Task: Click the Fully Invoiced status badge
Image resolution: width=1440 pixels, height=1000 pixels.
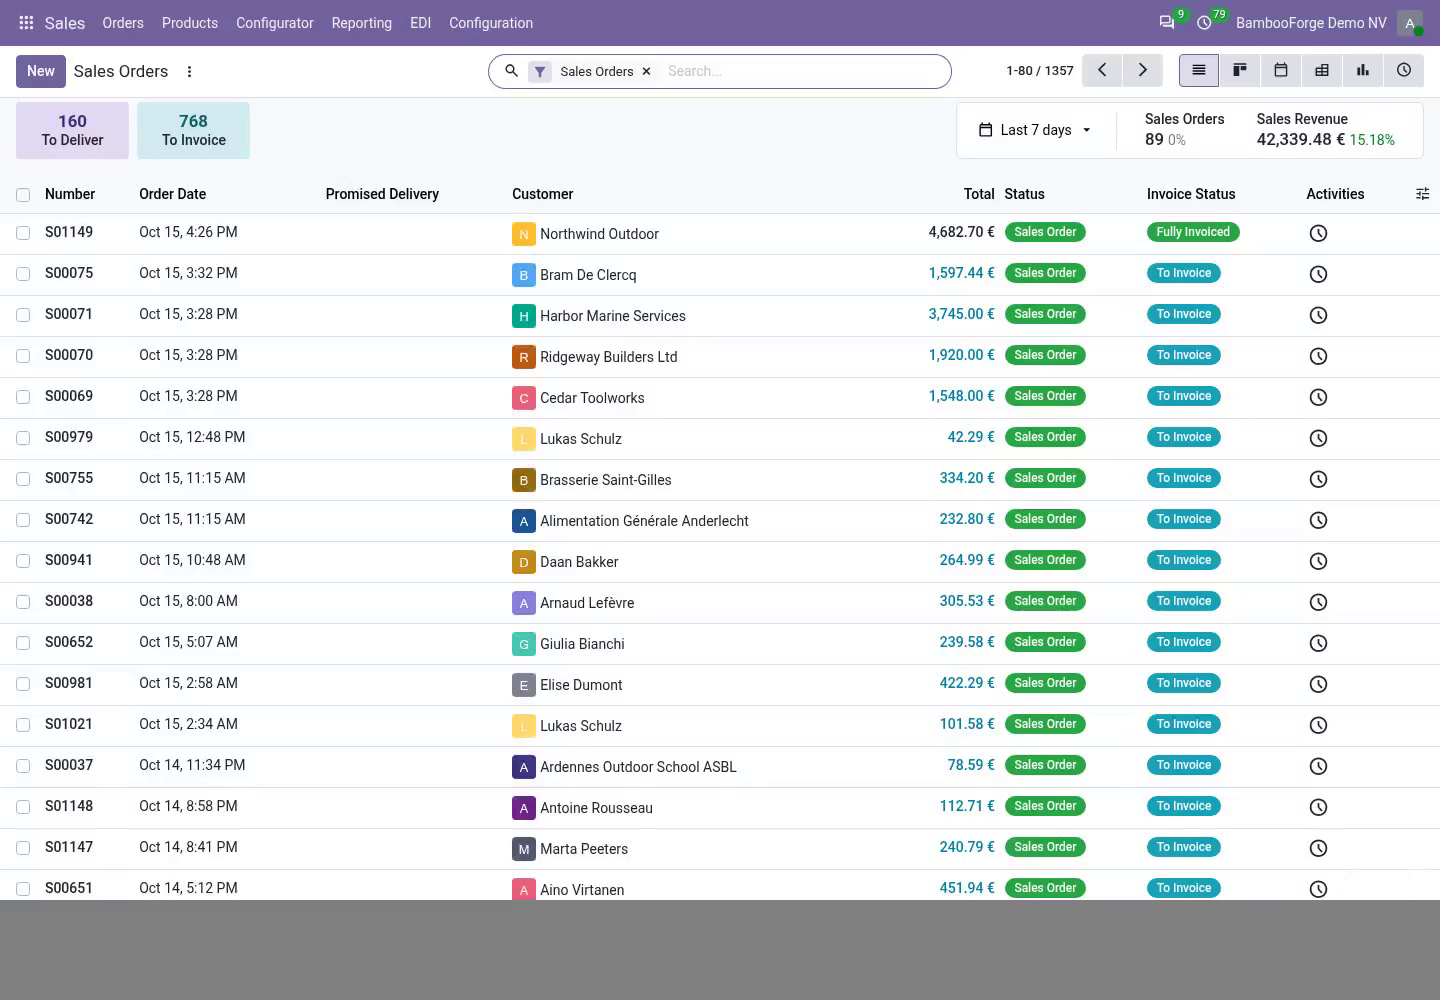Action: click(x=1193, y=232)
